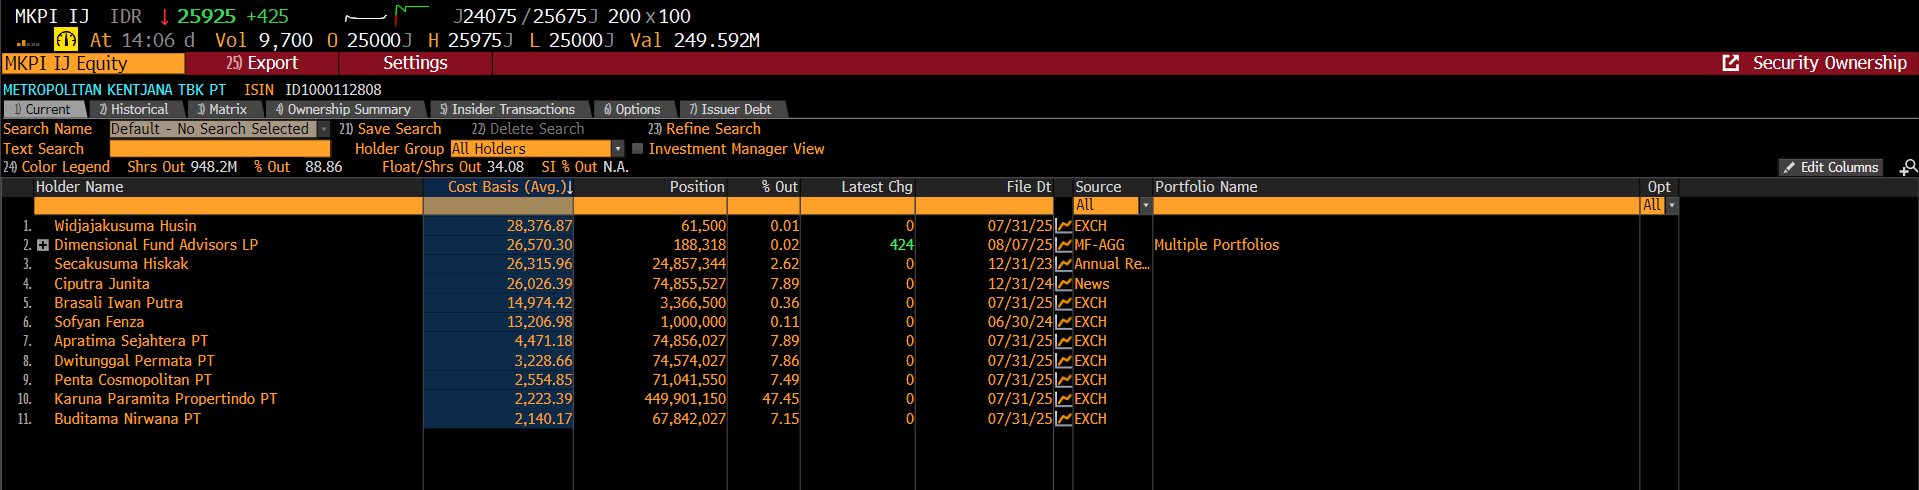This screenshot has height=490, width=1919.
Task: Click the pop-out icon beside Security Ownership
Action: point(1731,63)
